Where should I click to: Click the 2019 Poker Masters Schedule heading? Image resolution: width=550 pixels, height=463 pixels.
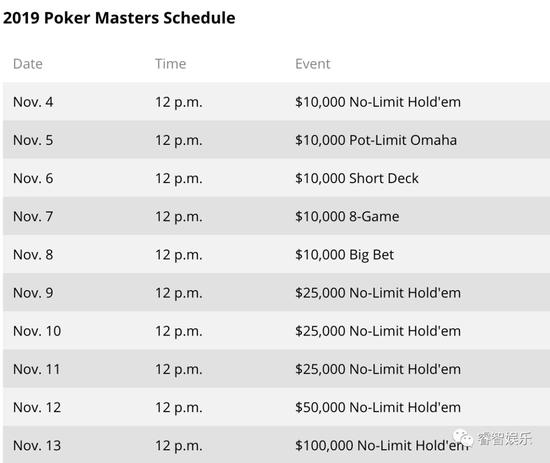tap(119, 18)
